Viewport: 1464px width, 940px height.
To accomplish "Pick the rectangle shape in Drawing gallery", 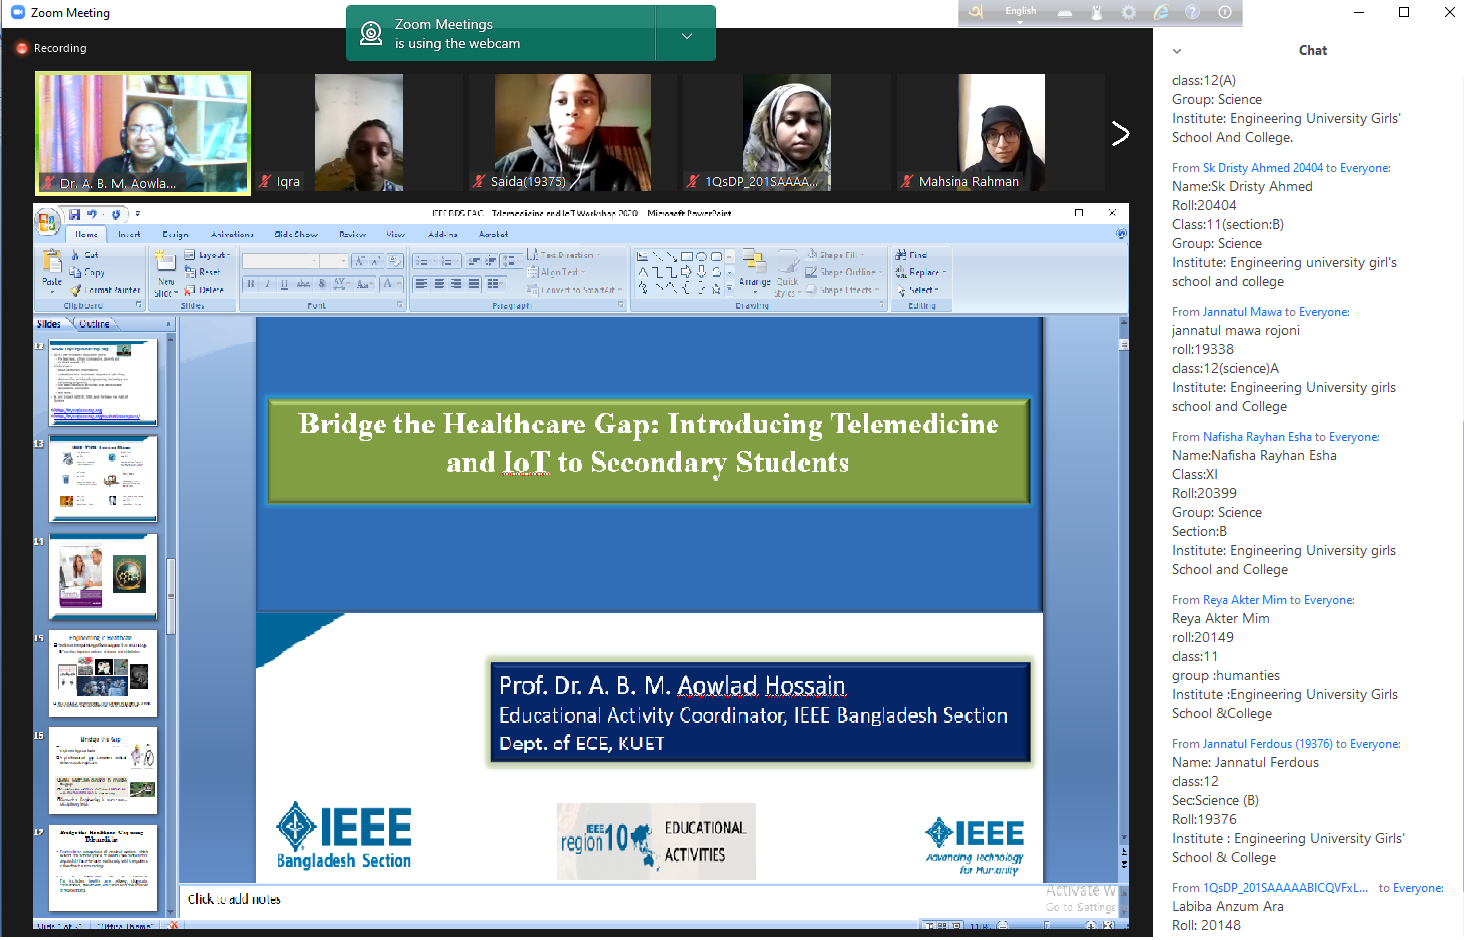I will [x=687, y=257].
